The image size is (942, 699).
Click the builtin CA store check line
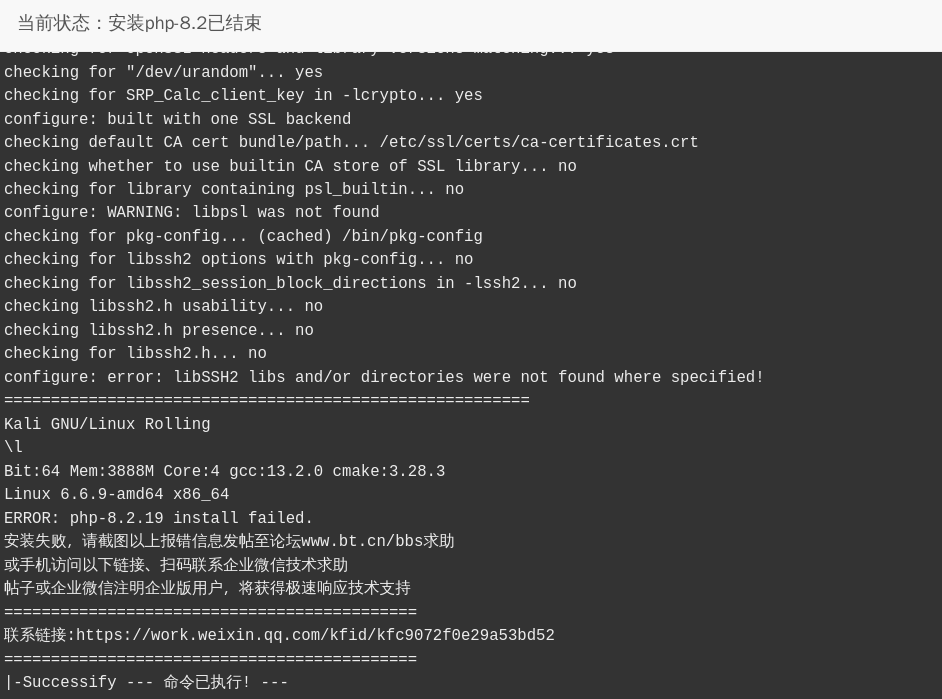coord(290,166)
